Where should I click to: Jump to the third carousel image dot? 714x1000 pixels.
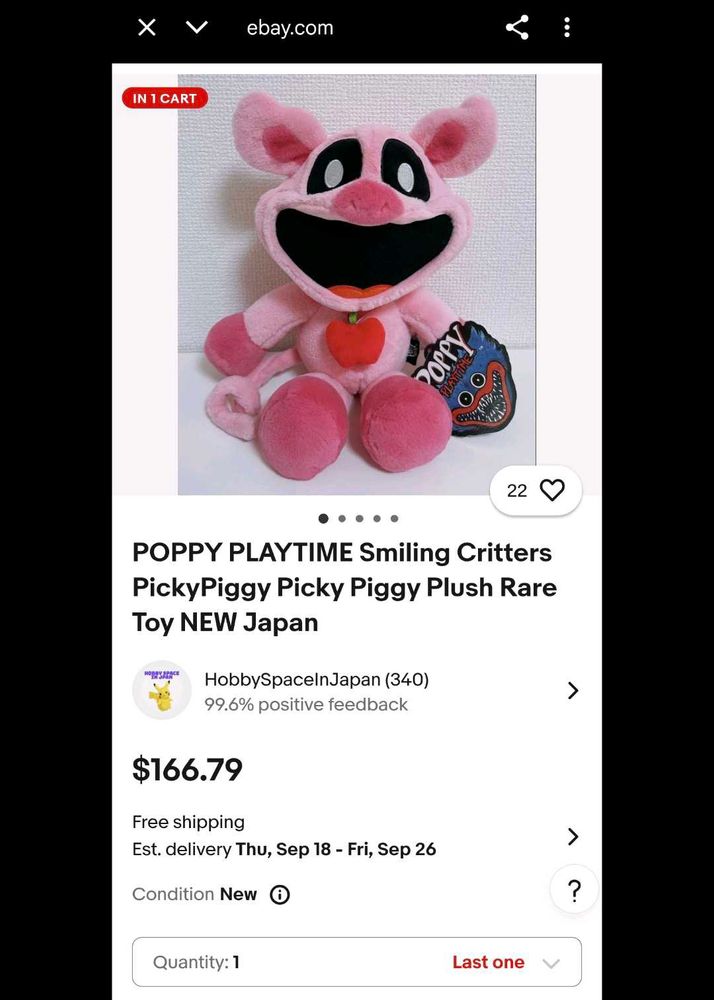[x=359, y=518]
